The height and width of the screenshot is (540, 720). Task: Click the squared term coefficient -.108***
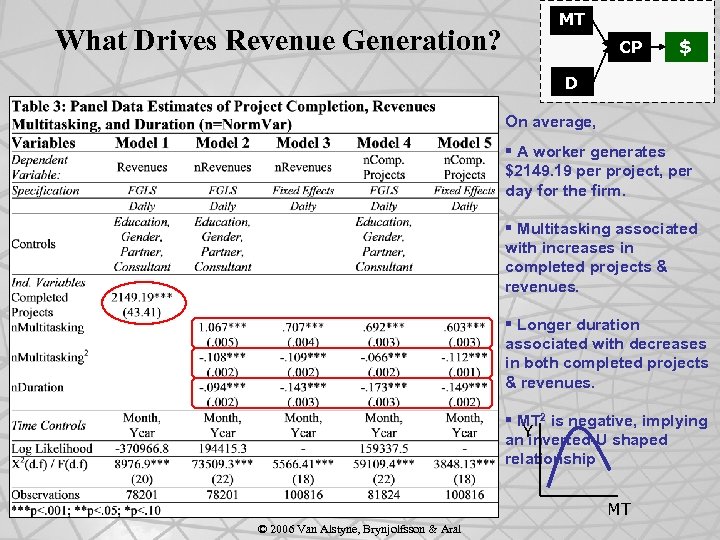(223, 357)
